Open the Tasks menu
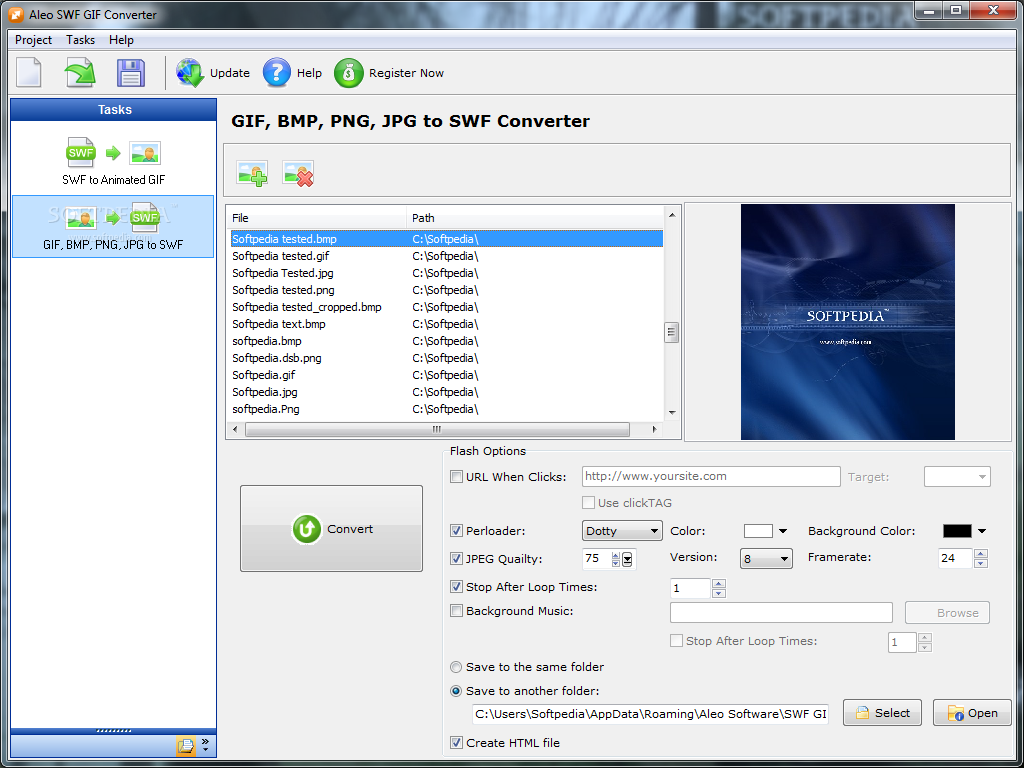Viewport: 1024px width, 768px height. pos(80,40)
